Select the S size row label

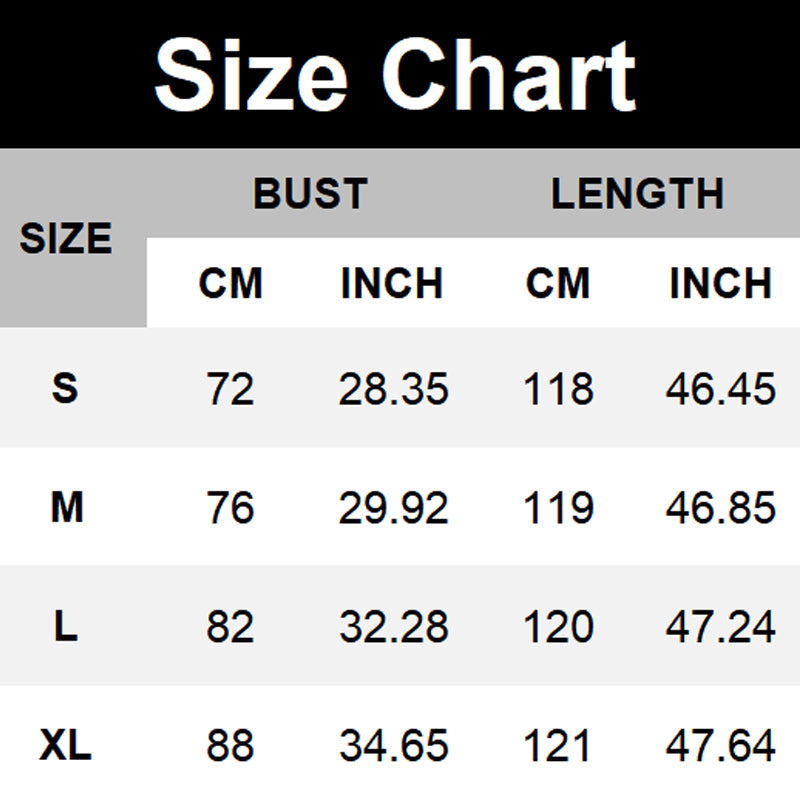(65, 388)
